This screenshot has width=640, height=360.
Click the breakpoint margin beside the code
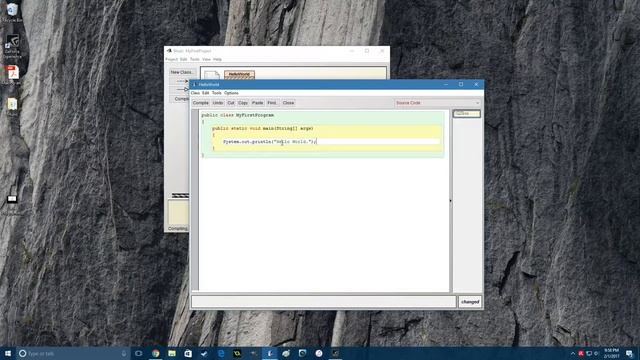[195, 200]
